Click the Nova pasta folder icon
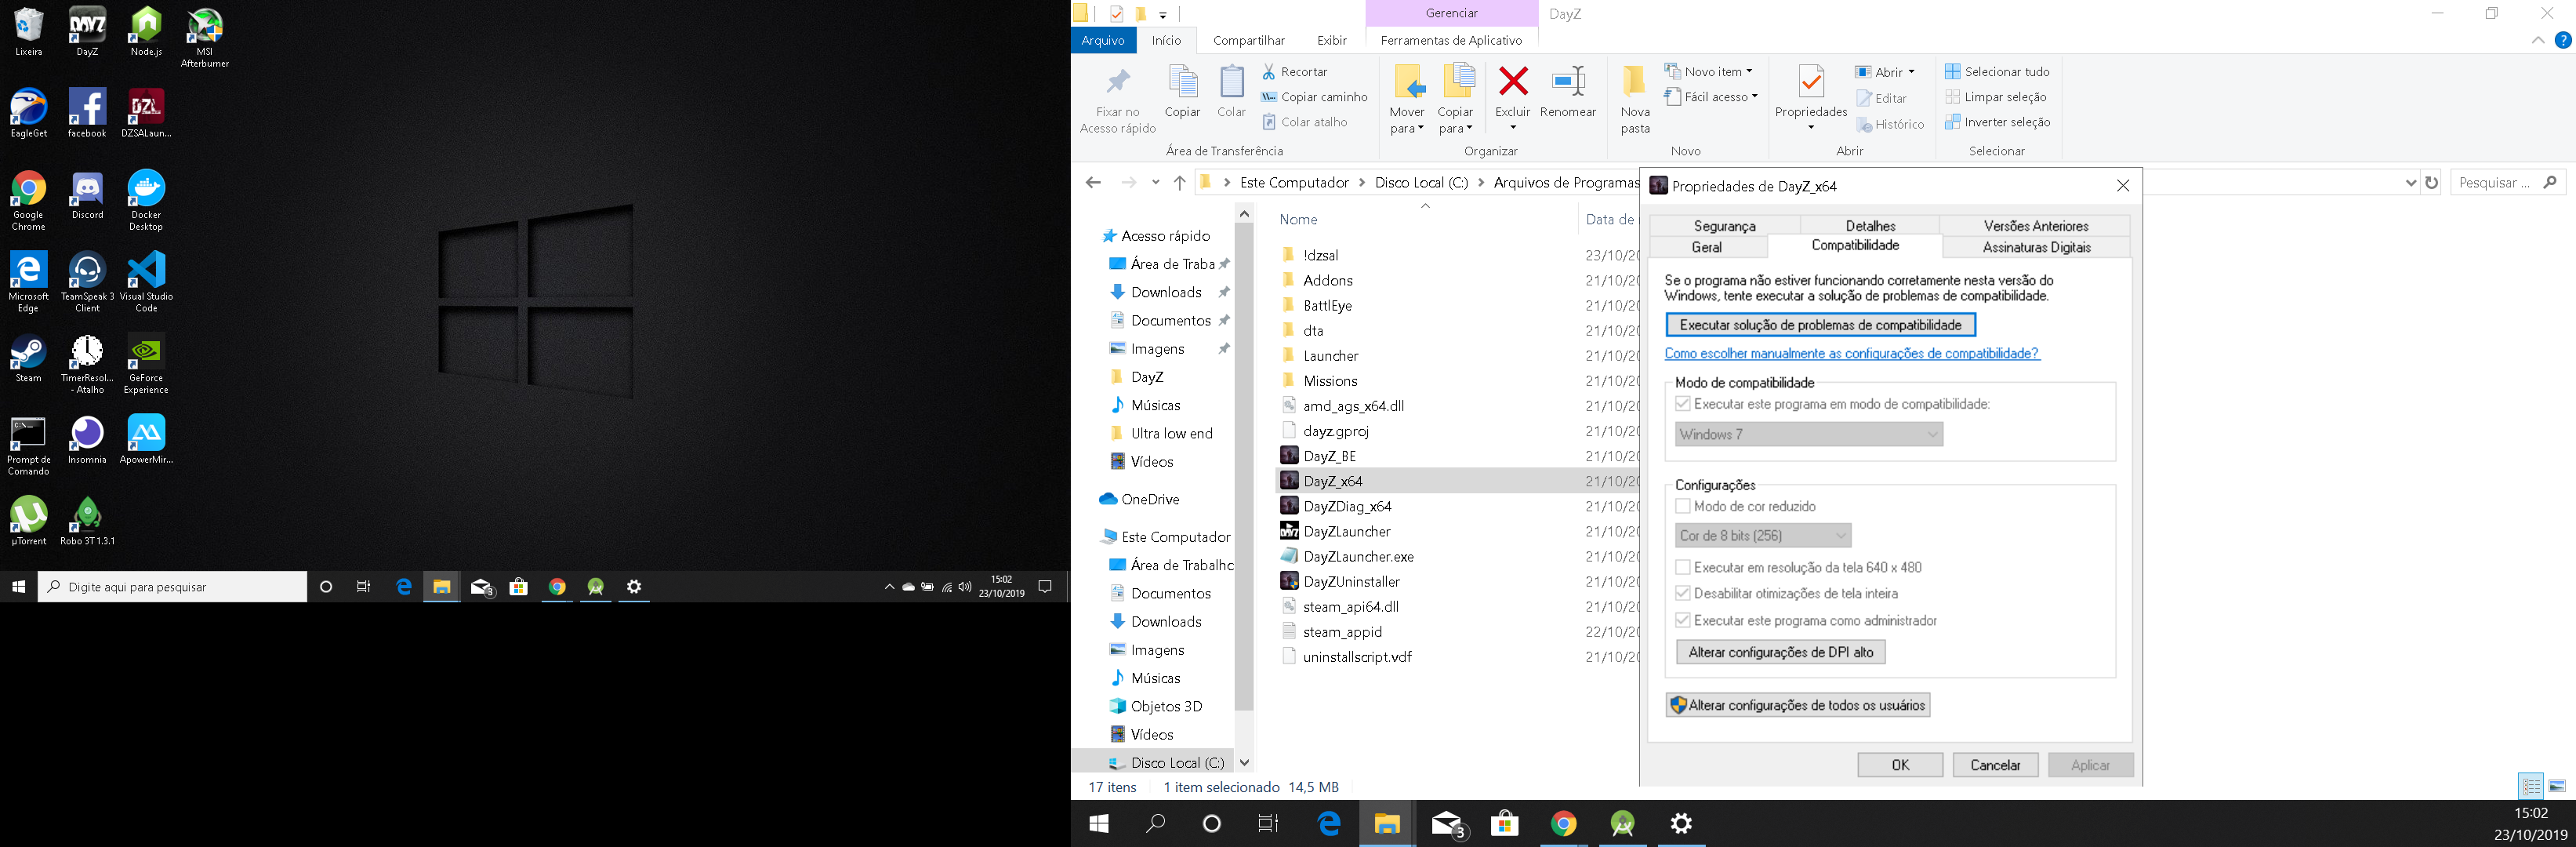 pyautogui.click(x=1635, y=82)
